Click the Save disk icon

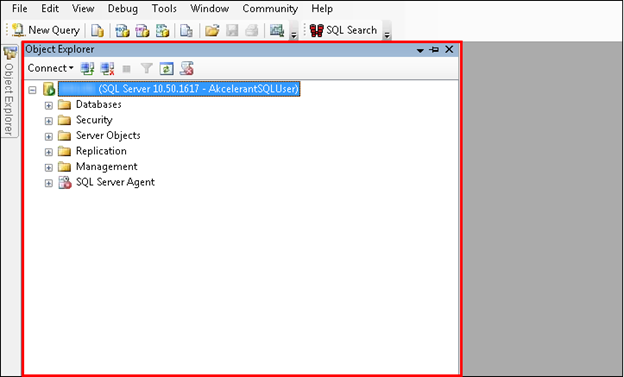232,30
